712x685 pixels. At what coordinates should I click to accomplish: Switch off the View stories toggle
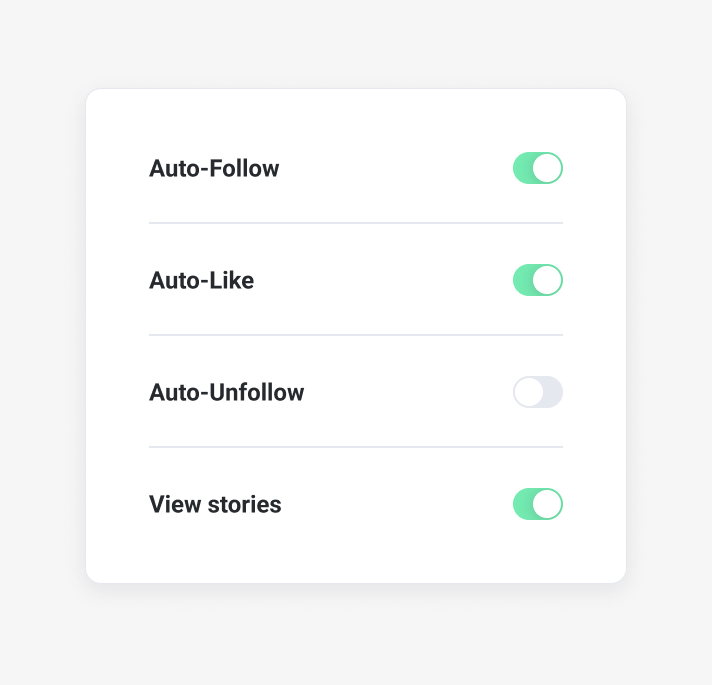pyautogui.click(x=538, y=504)
